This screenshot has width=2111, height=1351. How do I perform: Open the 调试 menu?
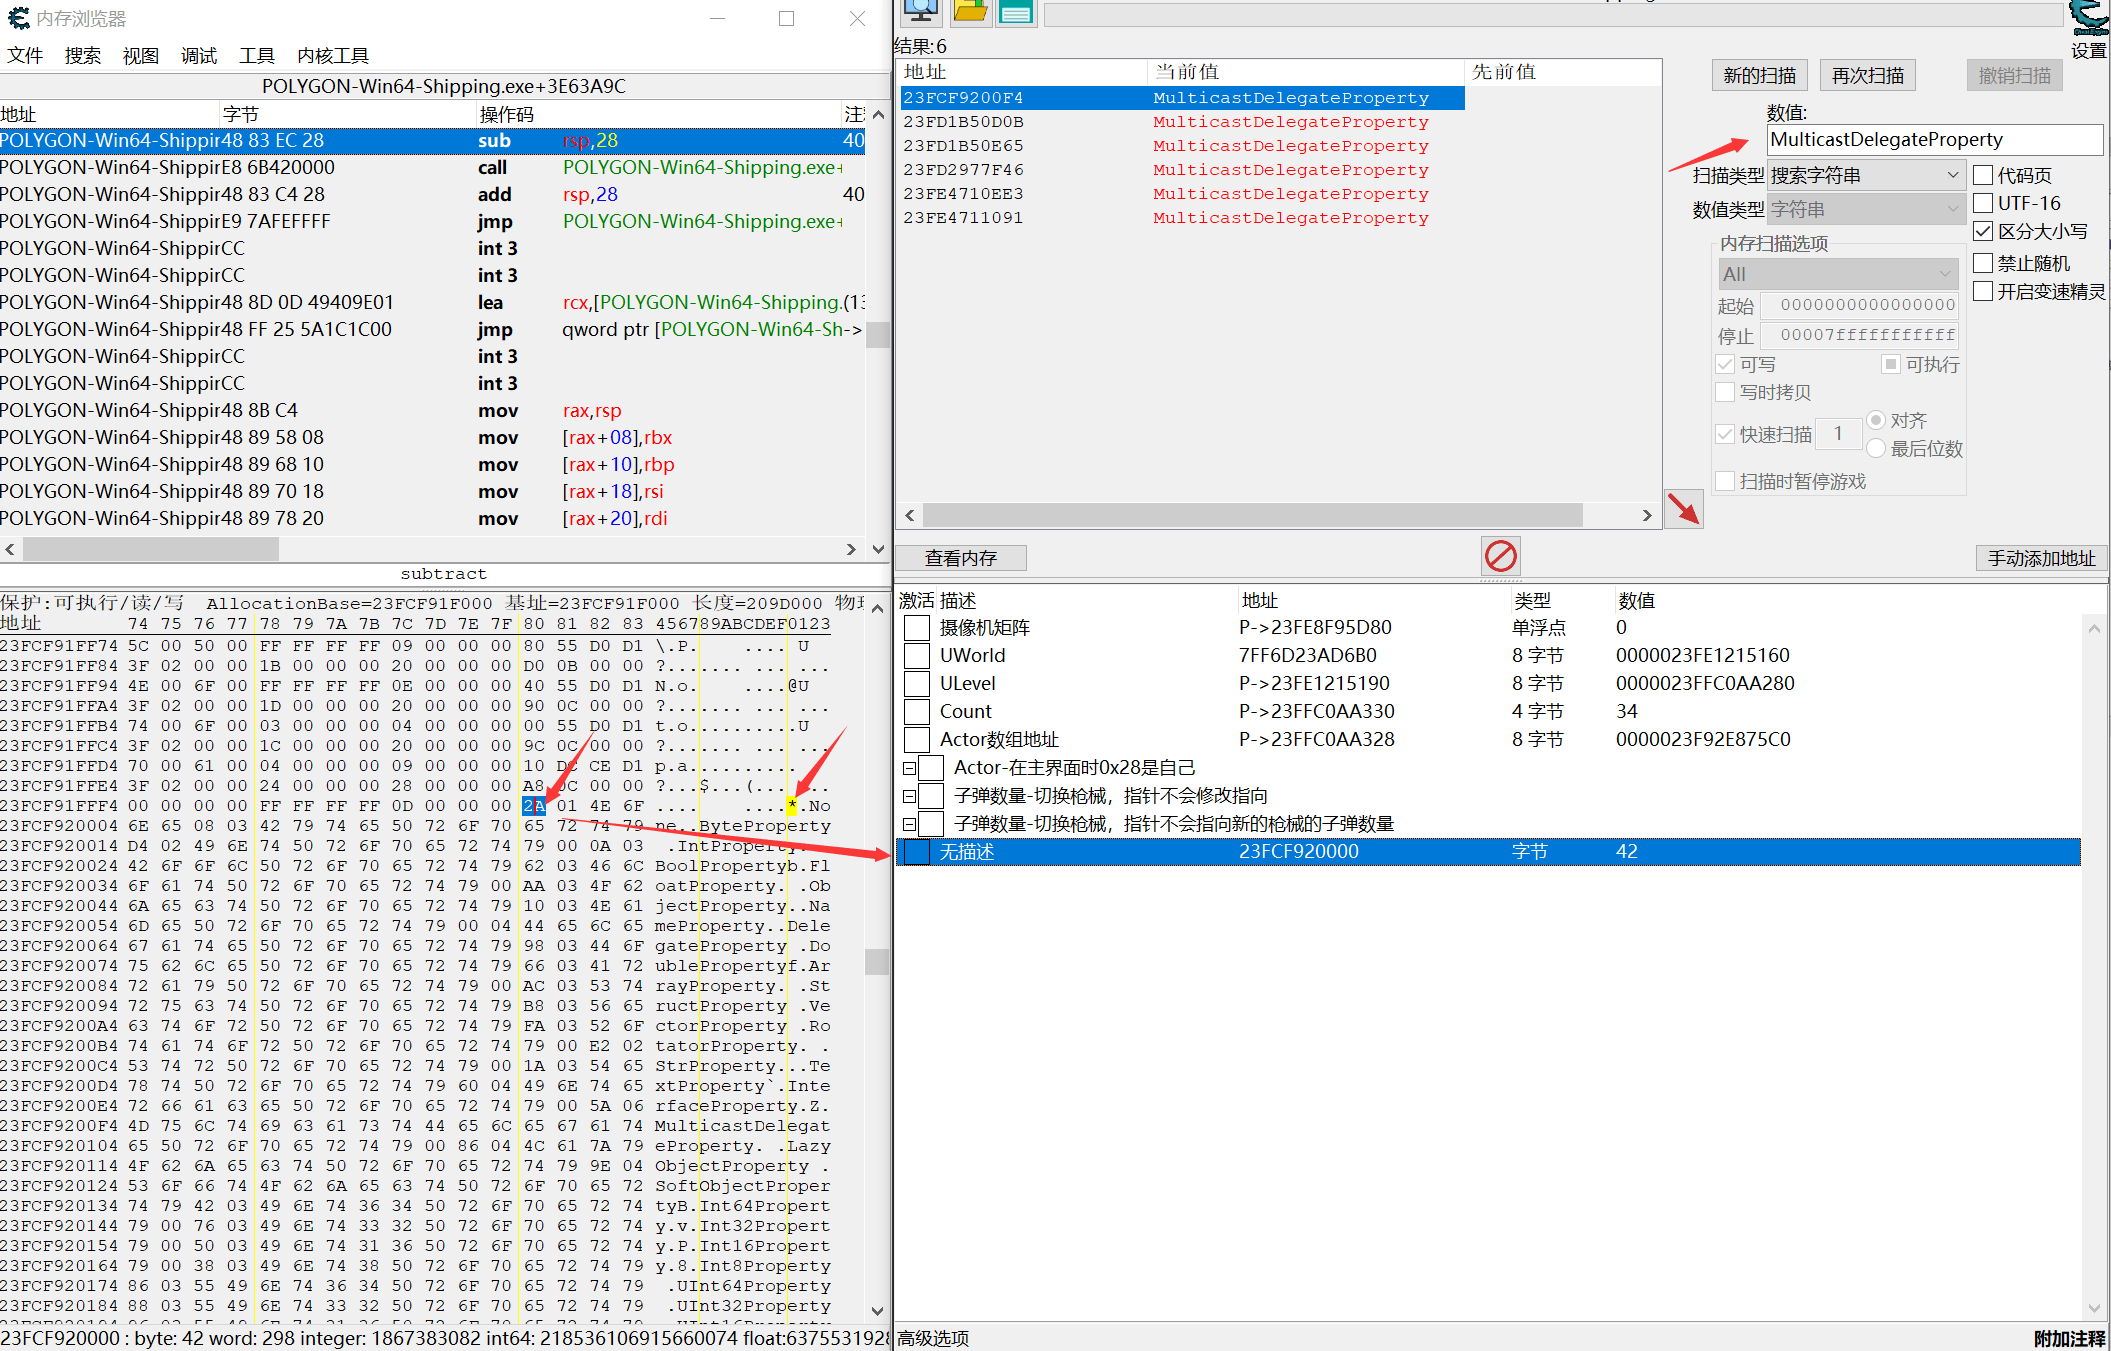pos(199,56)
